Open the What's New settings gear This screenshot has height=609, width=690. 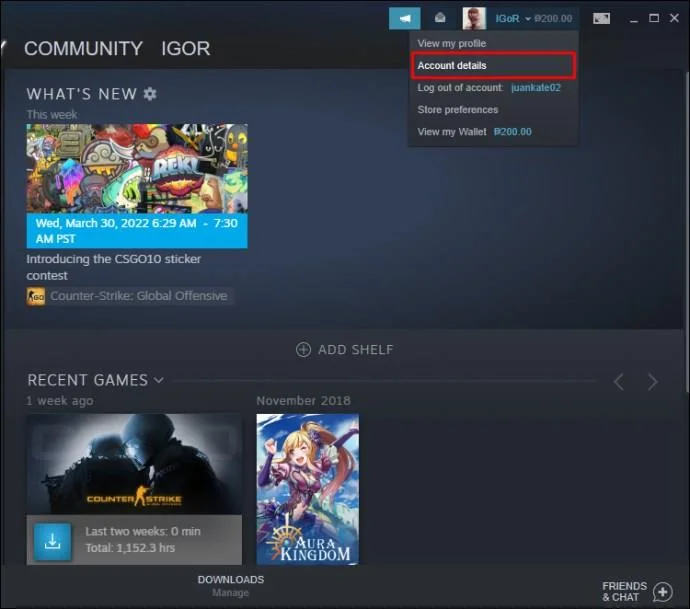point(150,94)
